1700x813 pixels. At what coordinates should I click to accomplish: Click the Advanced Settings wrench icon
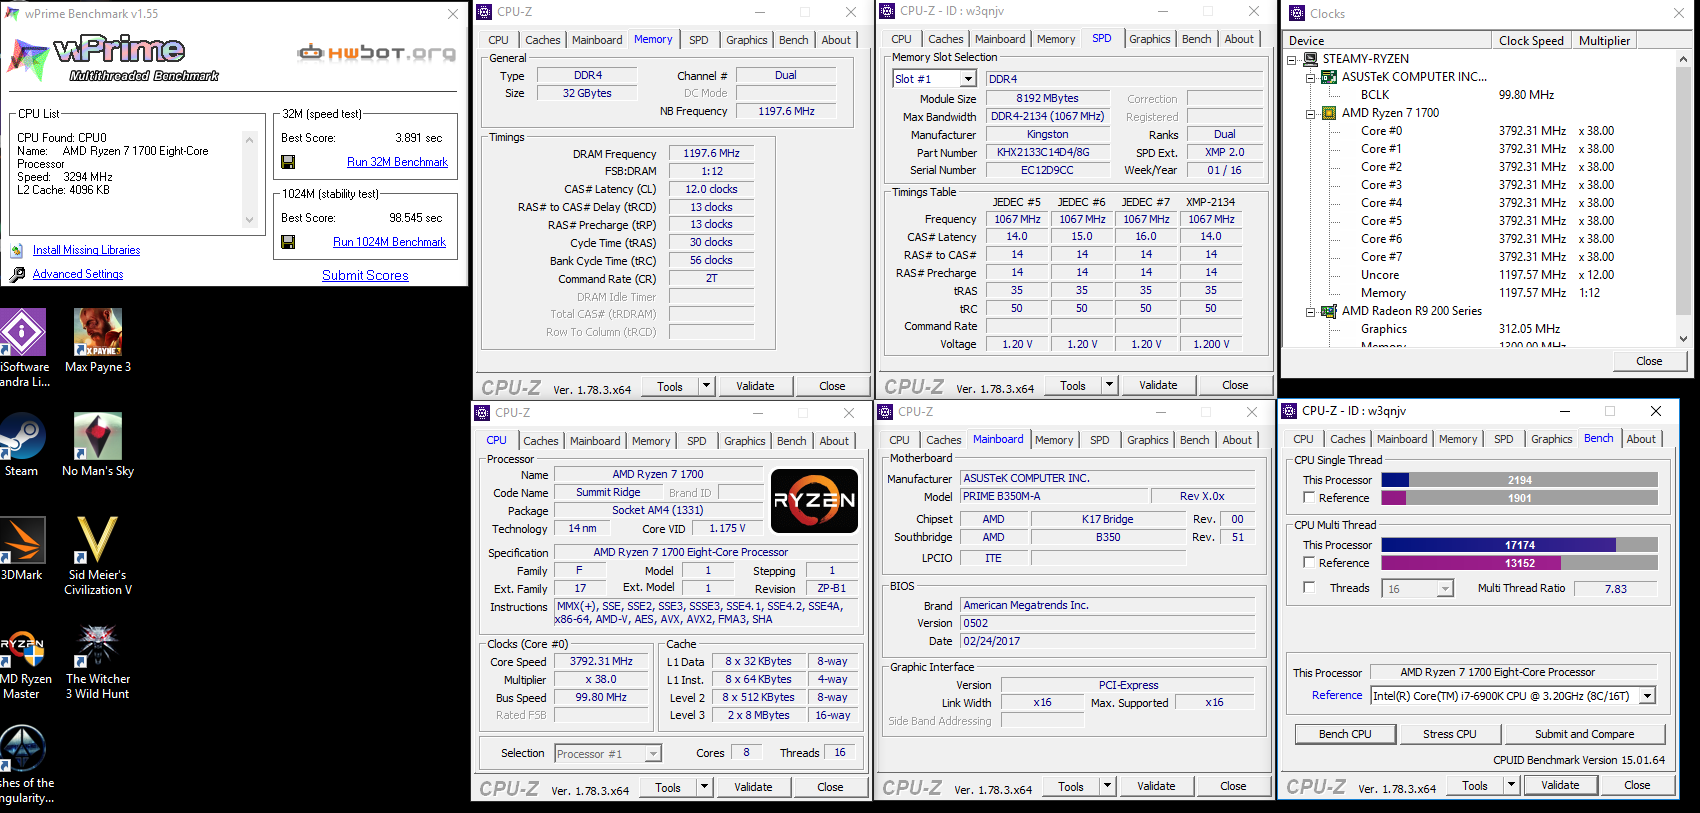17,274
